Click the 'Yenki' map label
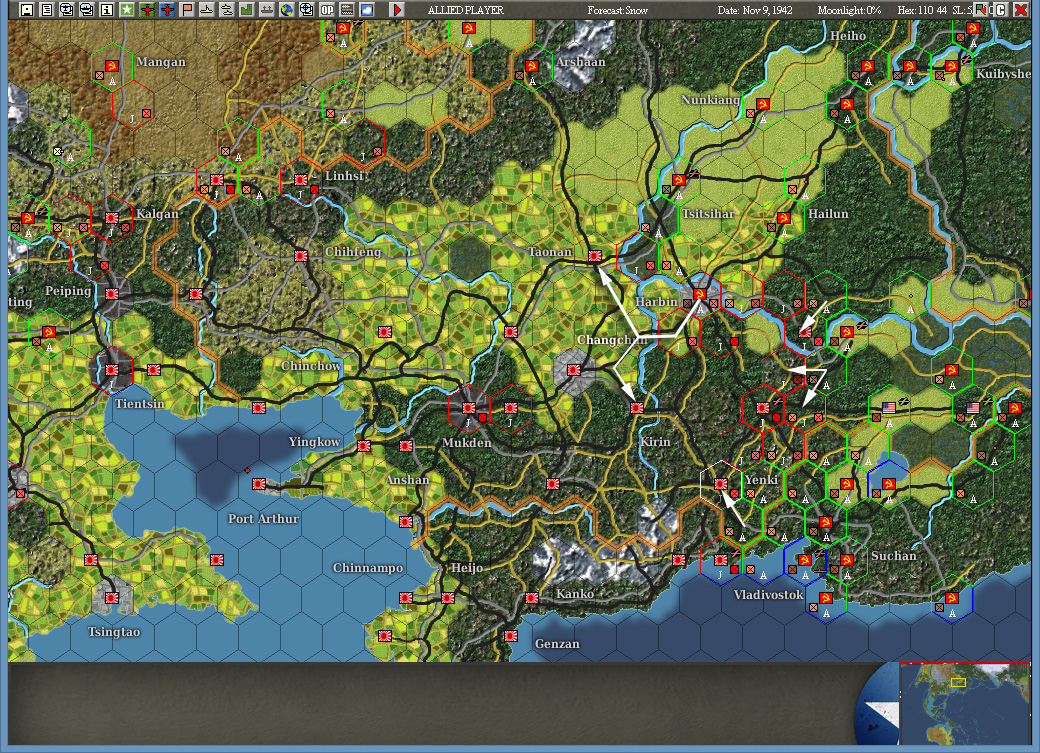1040x753 pixels. (x=761, y=480)
